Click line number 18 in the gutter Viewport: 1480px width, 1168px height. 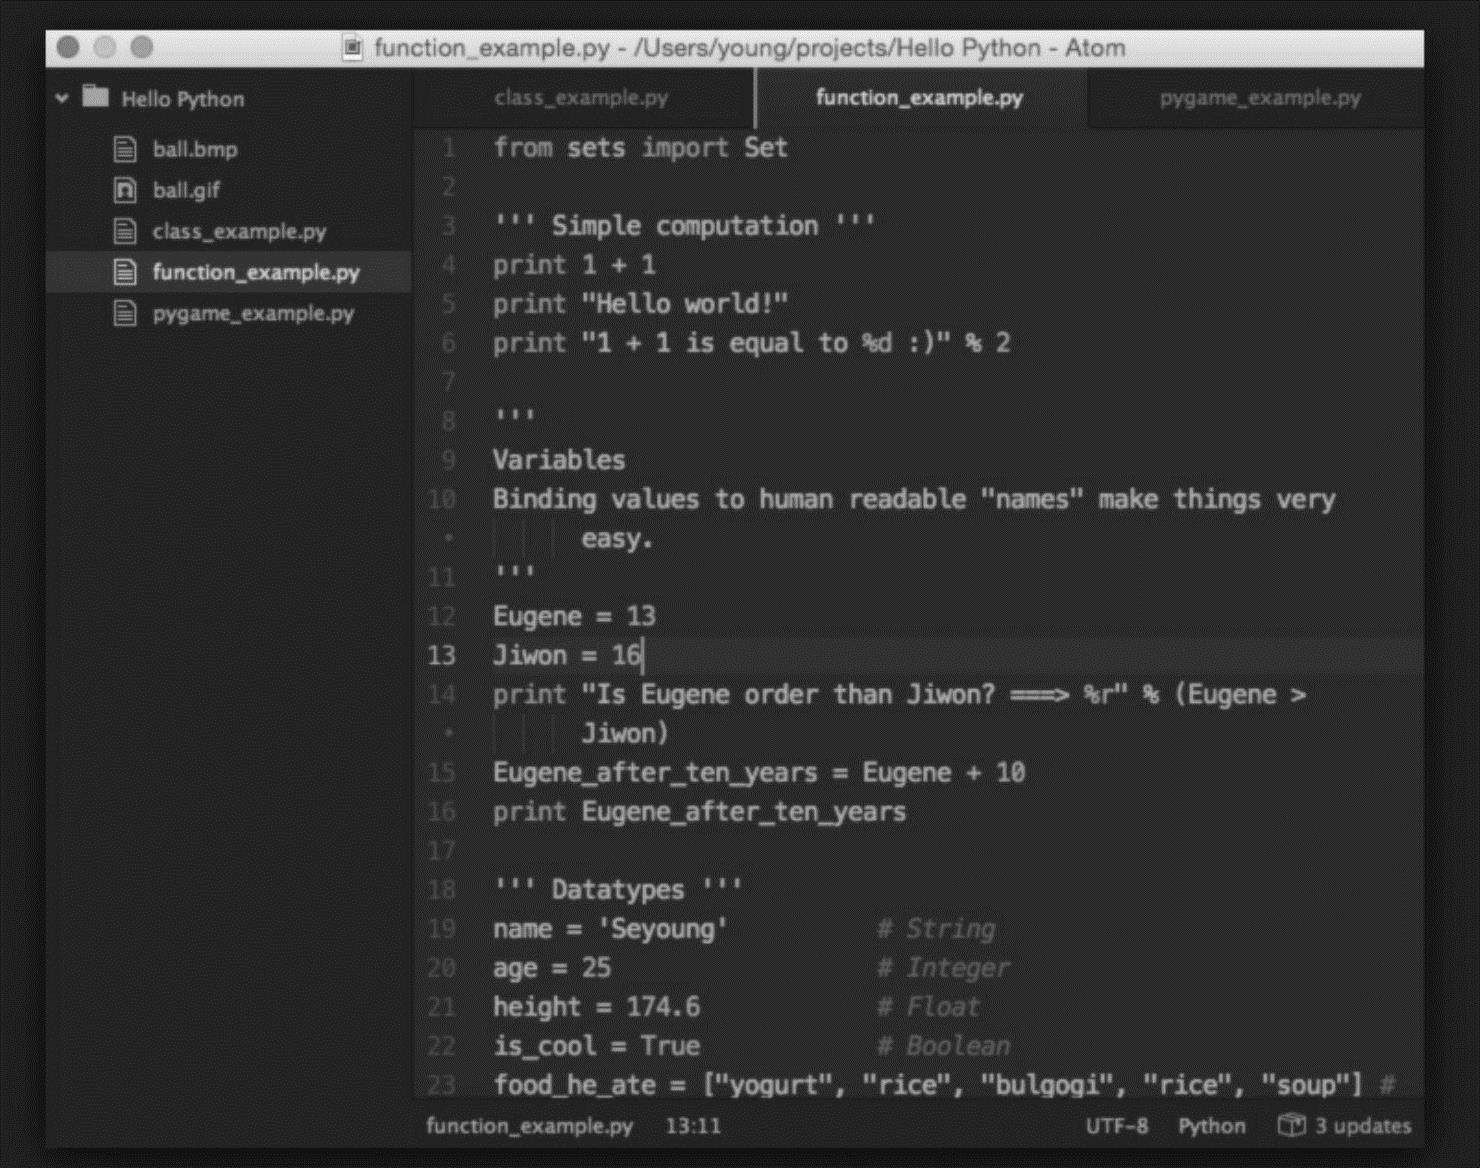tap(441, 889)
